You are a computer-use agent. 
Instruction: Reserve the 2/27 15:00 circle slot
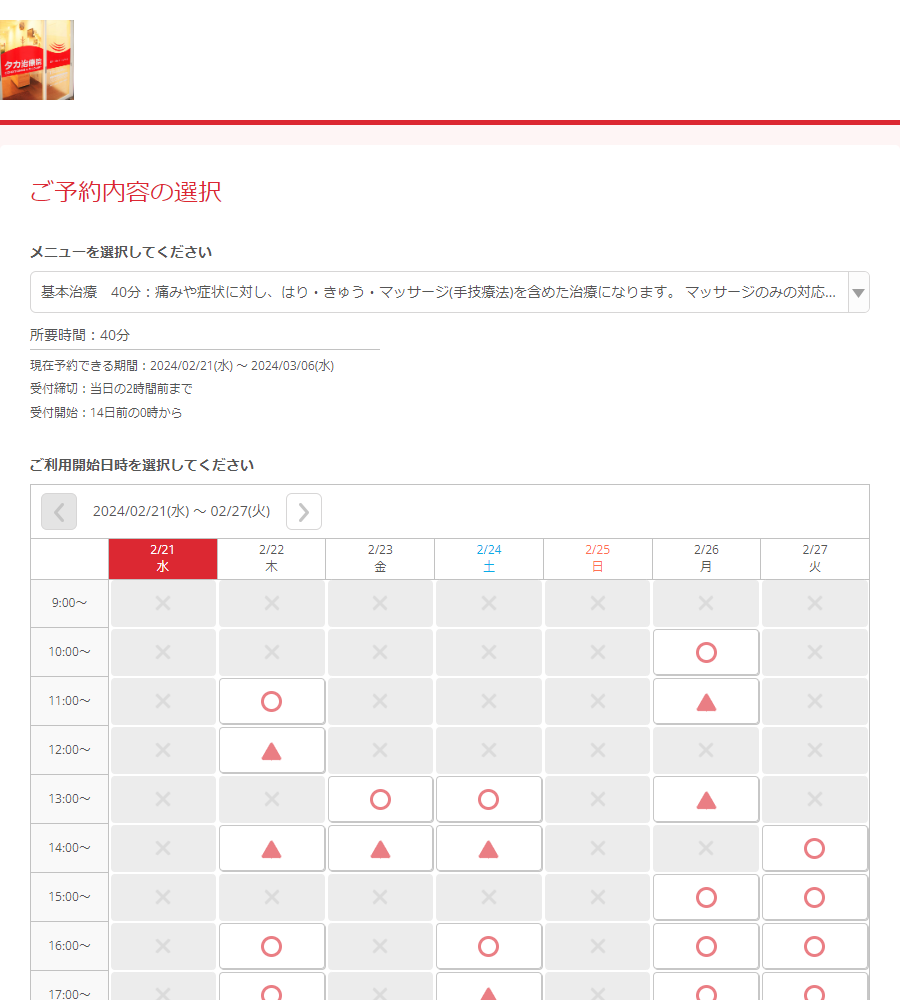coord(814,897)
